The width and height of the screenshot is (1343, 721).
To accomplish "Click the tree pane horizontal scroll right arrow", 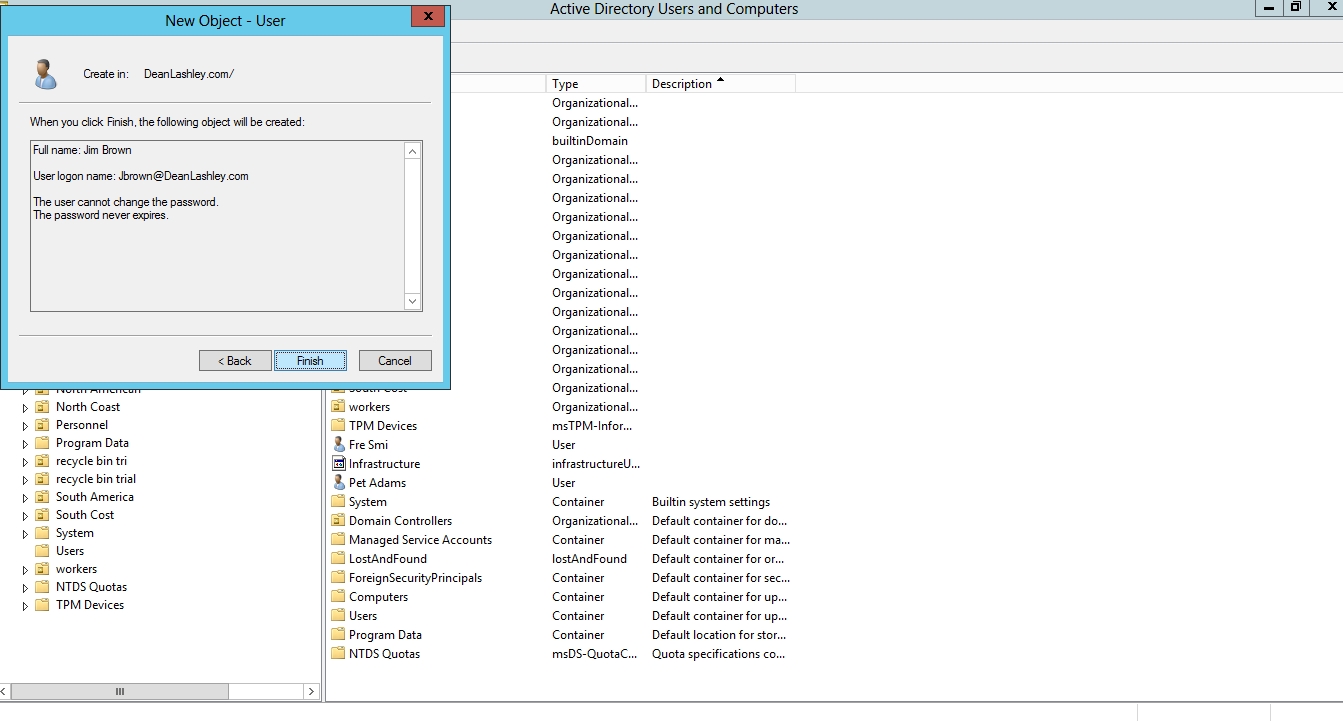I will pos(311,691).
